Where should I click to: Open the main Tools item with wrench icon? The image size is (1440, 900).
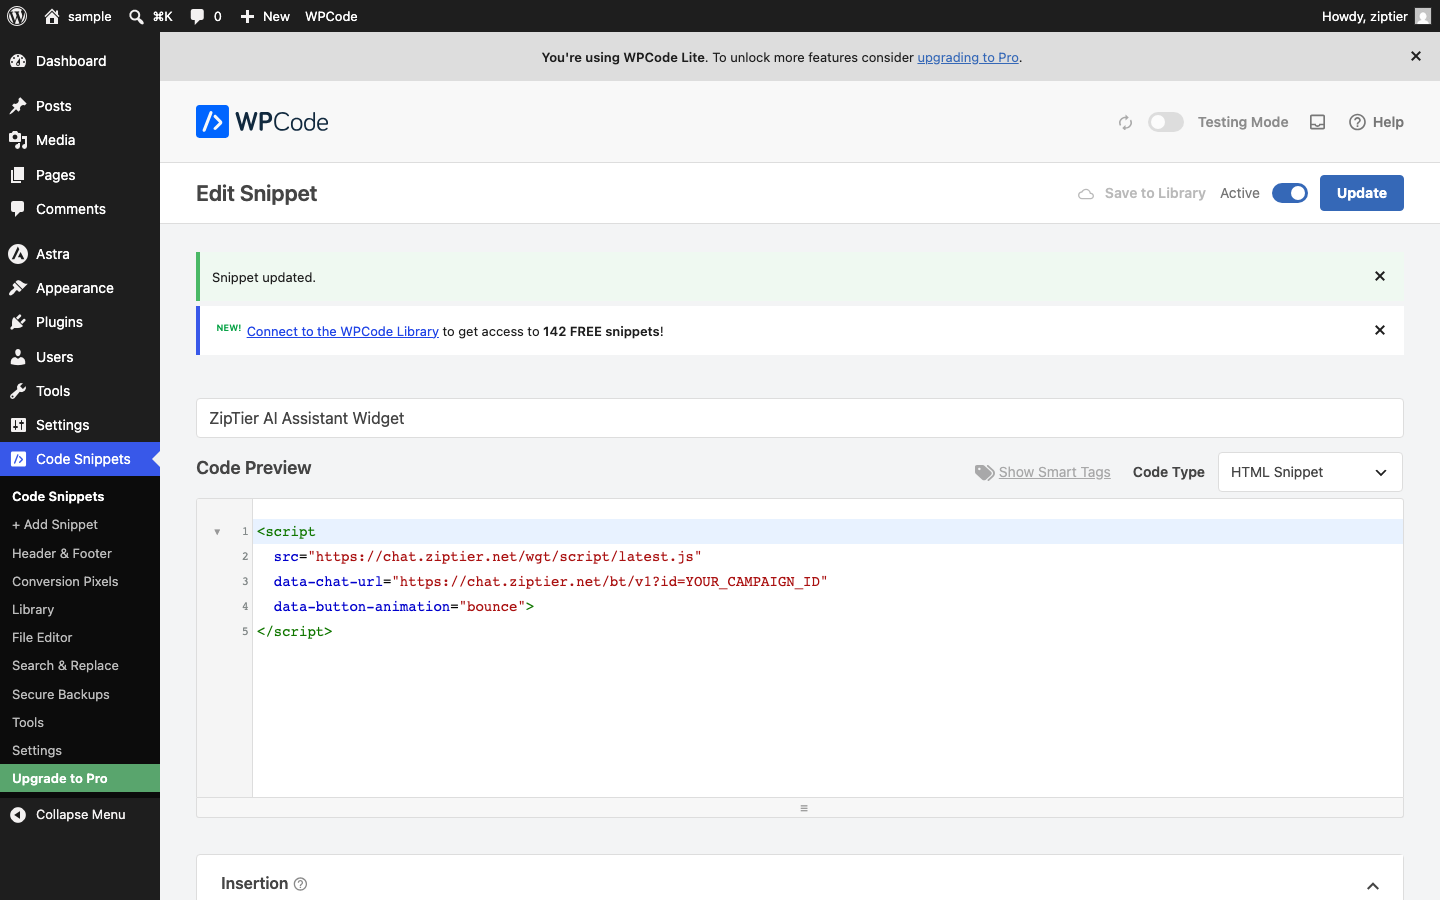(80, 391)
